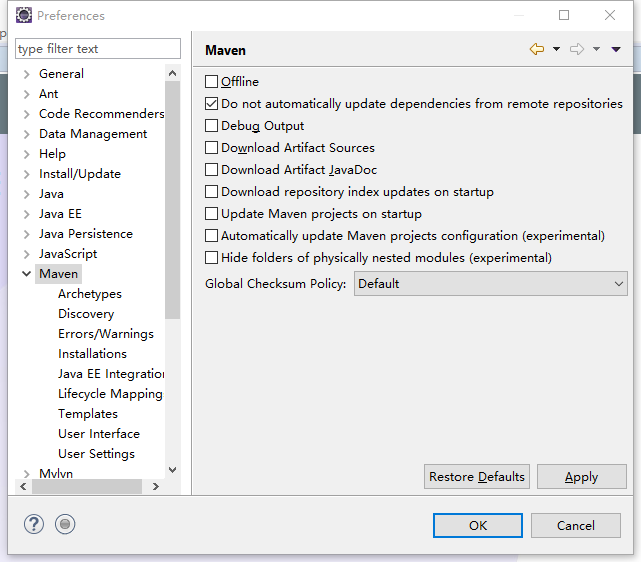641x562 pixels.
Task: Click the Eclipse Preferences window icon
Action: 24,15
